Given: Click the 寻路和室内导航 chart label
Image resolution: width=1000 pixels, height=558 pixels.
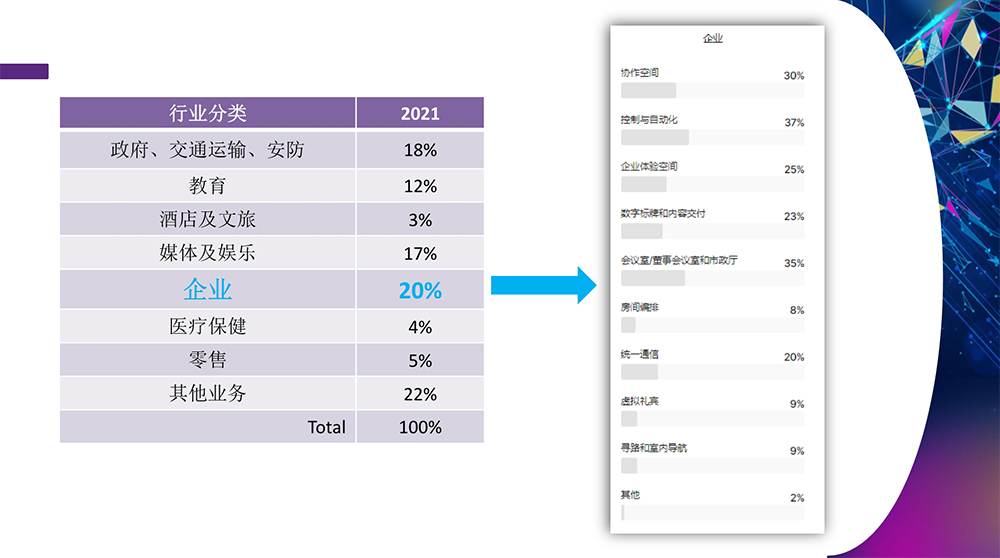Looking at the screenshot, I should click(654, 448).
